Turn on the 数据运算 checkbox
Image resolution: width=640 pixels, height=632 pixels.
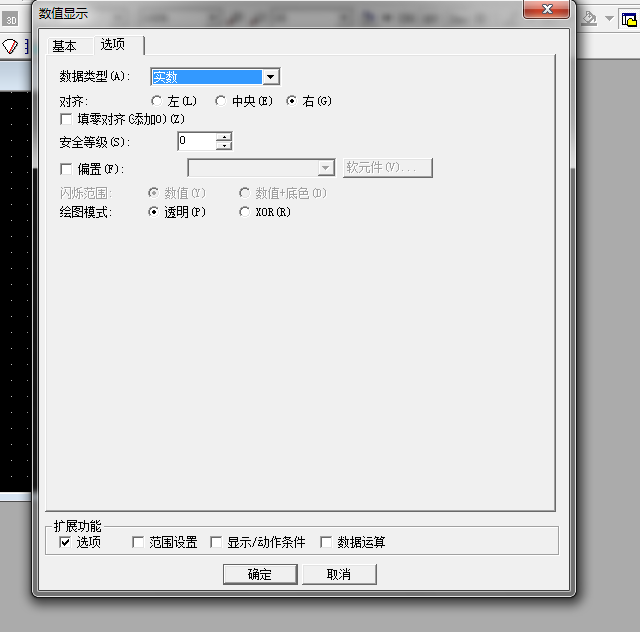(x=326, y=543)
